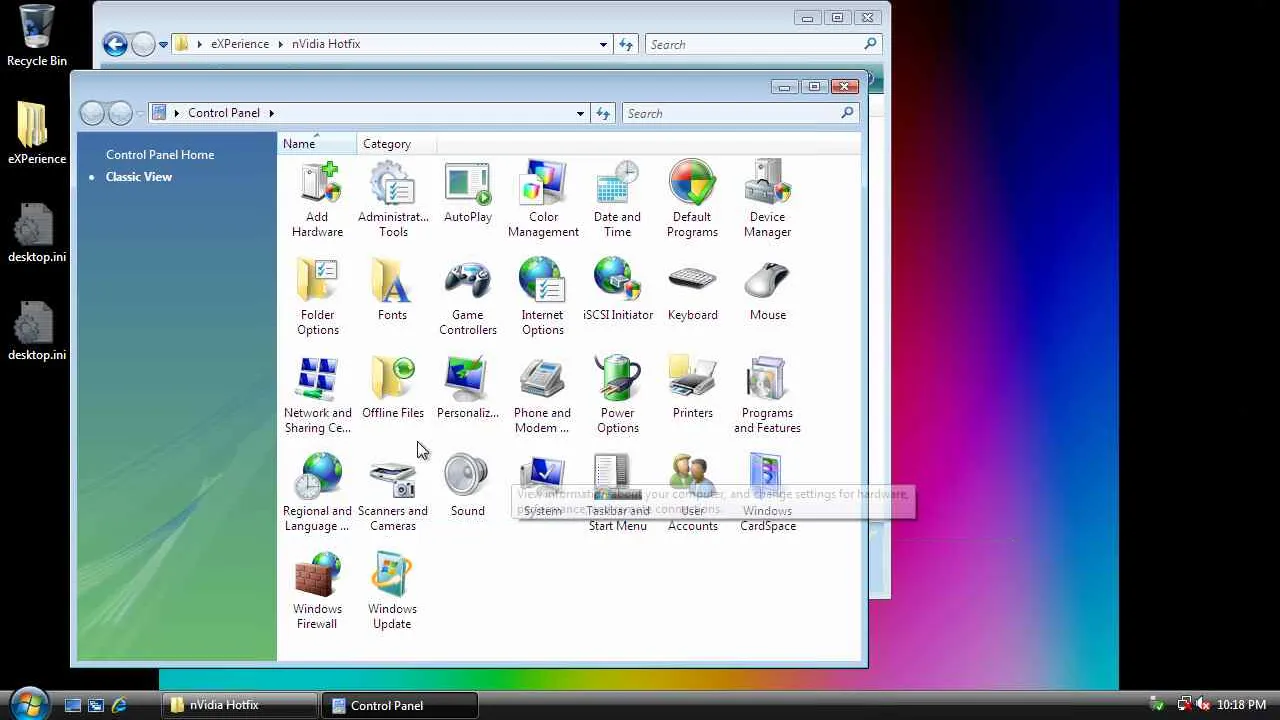Launch the AutoPlay settings
This screenshot has width=1280, height=720.
click(468, 193)
